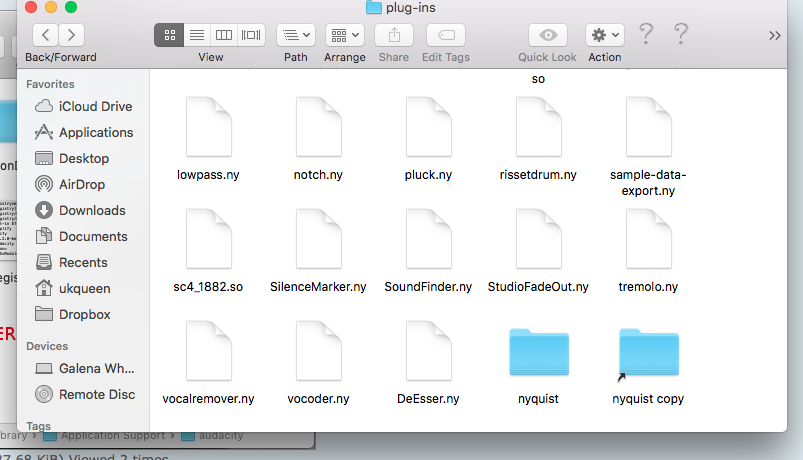Open the Arrange dropdown menu
This screenshot has width=803, height=460.
click(x=344, y=35)
